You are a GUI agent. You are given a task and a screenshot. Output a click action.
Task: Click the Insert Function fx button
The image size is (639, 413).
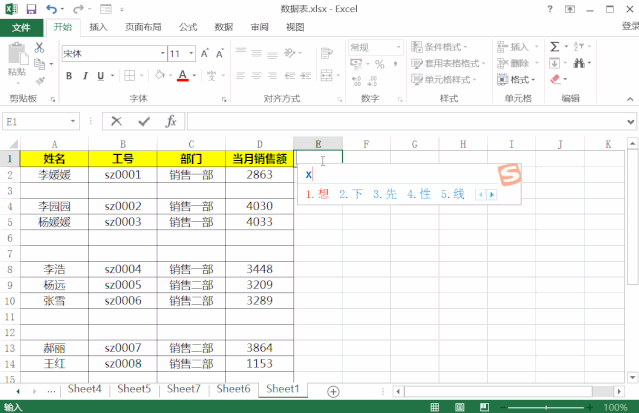coord(171,121)
